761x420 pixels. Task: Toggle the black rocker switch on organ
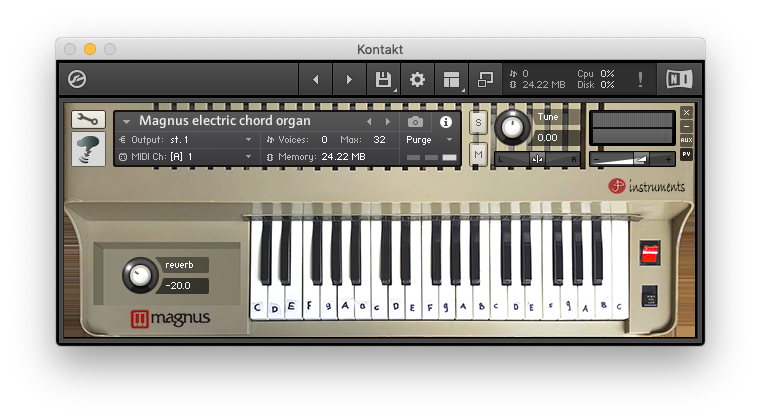pos(650,296)
